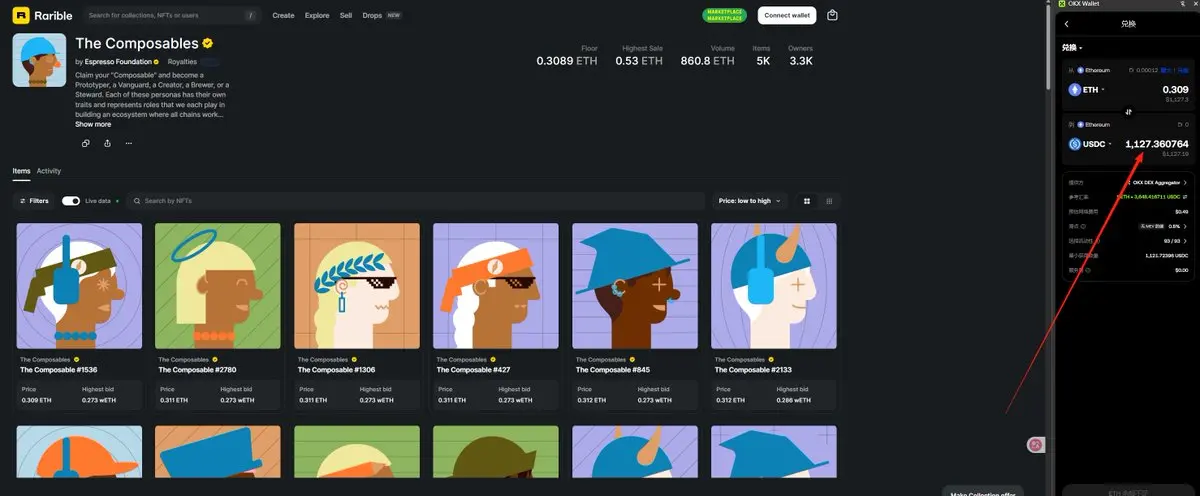Viewport: 1200px width, 496px height.
Task: Click the Search by NFTs field
Action: 417,201
